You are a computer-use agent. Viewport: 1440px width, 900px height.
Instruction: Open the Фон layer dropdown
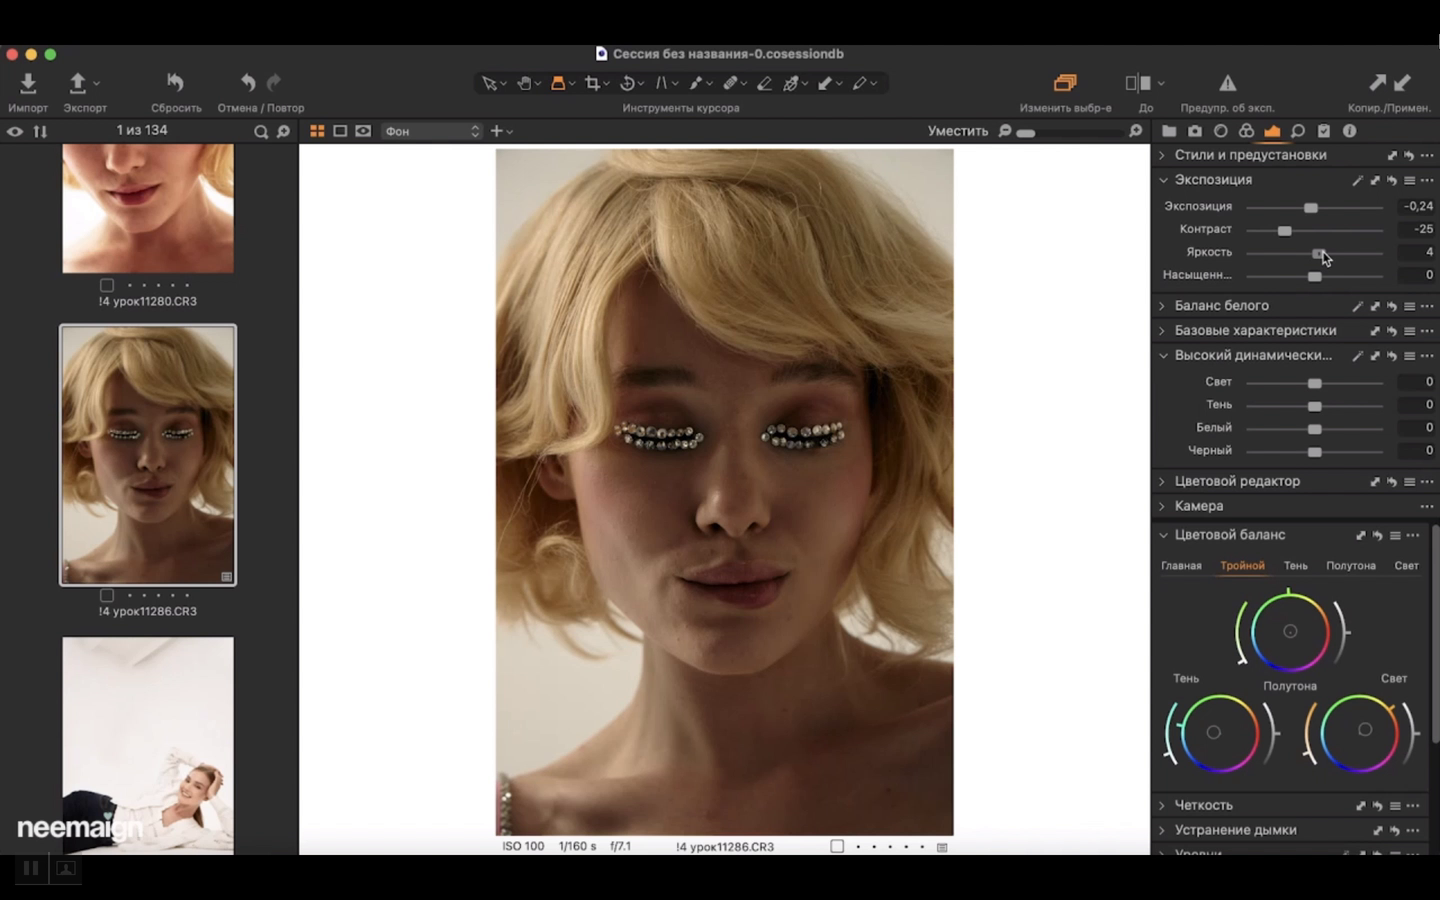pos(432,131)
